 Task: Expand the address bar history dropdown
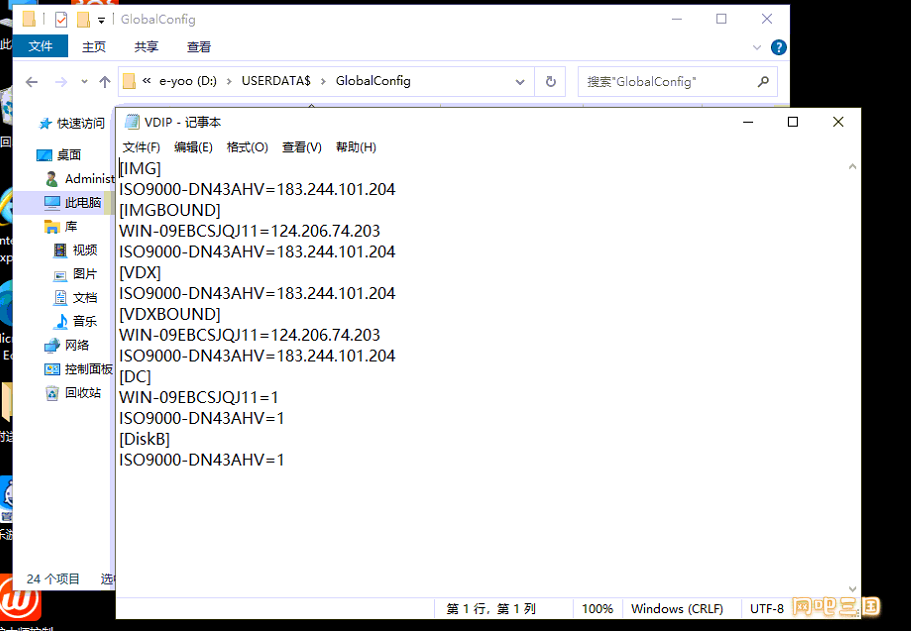point(520,82)
